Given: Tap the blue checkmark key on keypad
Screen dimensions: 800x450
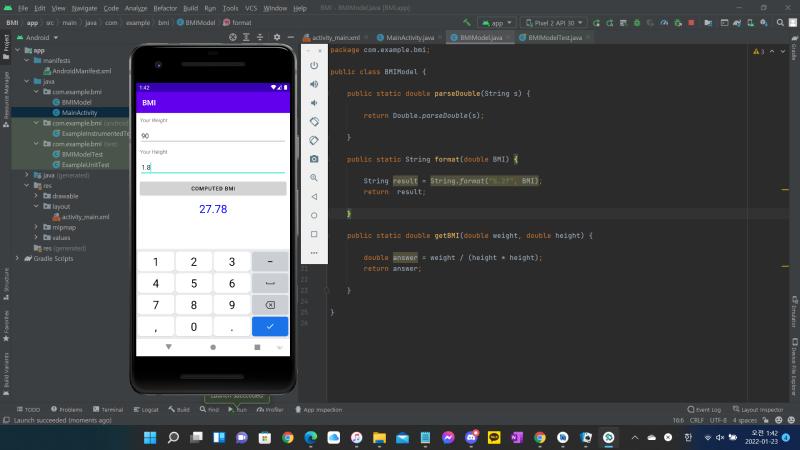Looking at the screenshot, I should (x=270, y=327).
